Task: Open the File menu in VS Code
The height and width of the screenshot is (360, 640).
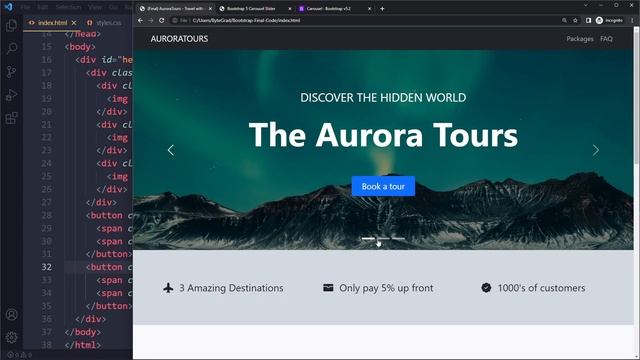Action: coord(25,7)
